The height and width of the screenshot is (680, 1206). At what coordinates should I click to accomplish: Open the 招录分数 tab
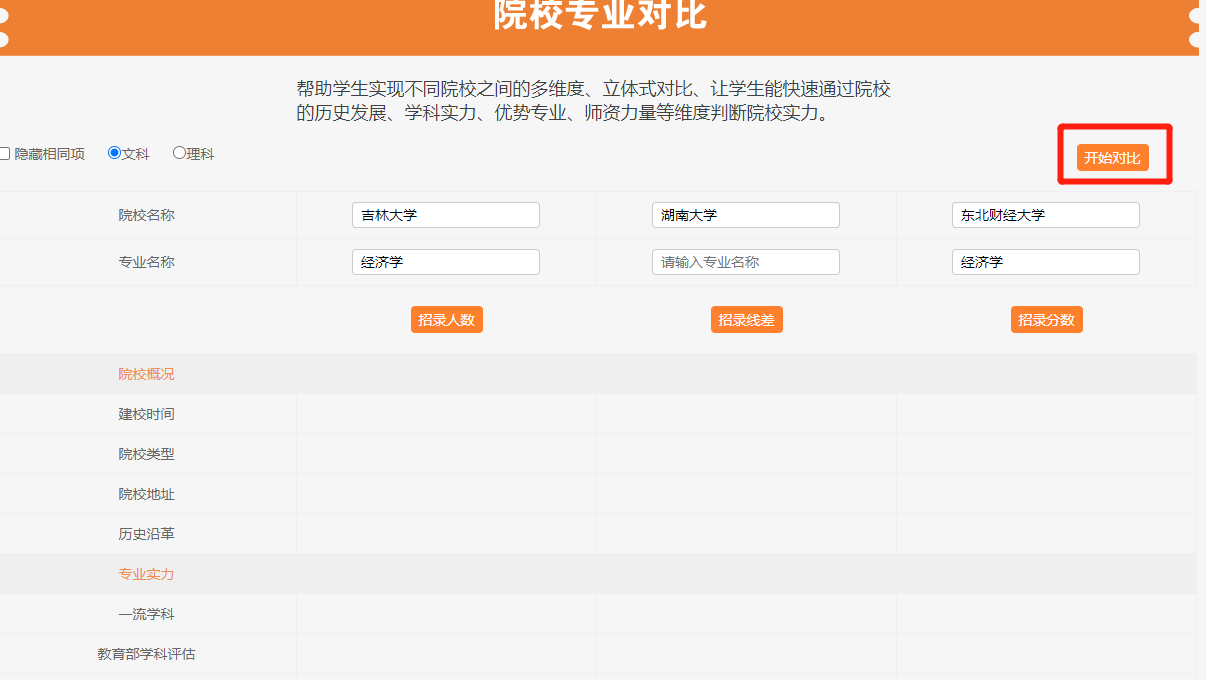point(1046,320)
